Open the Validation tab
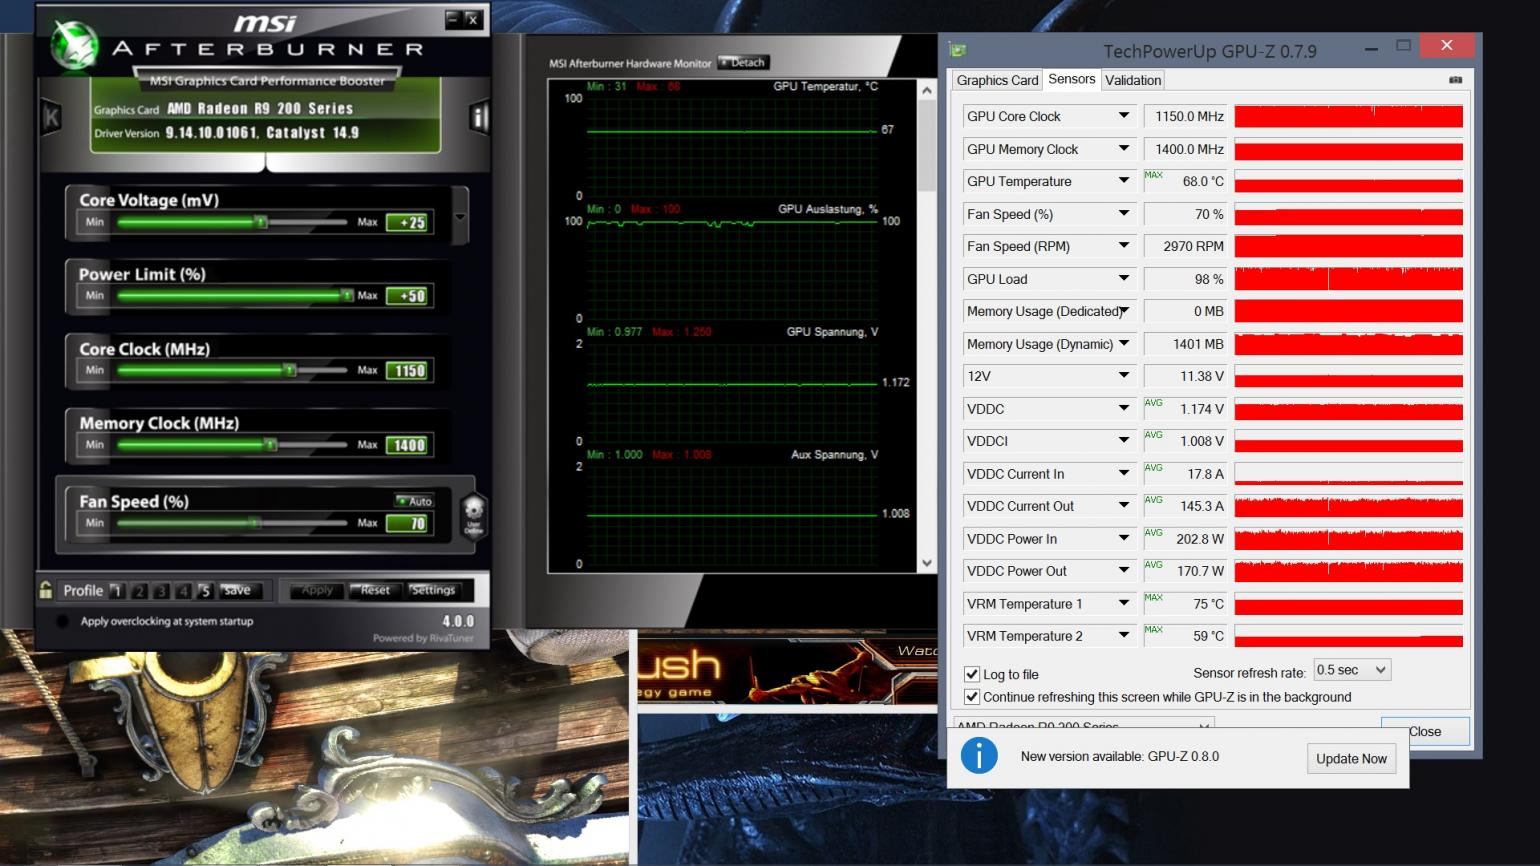This screenshot has height=866, width=1540. pos(1133,80)
